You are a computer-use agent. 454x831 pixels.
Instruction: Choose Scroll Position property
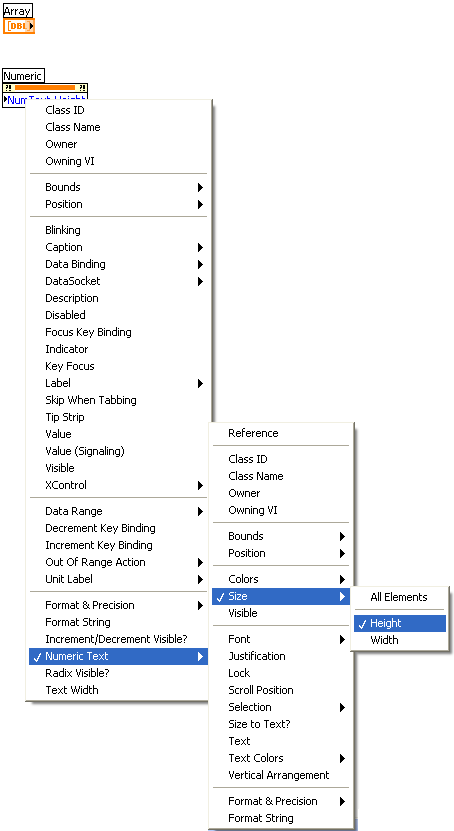point(261,690)
